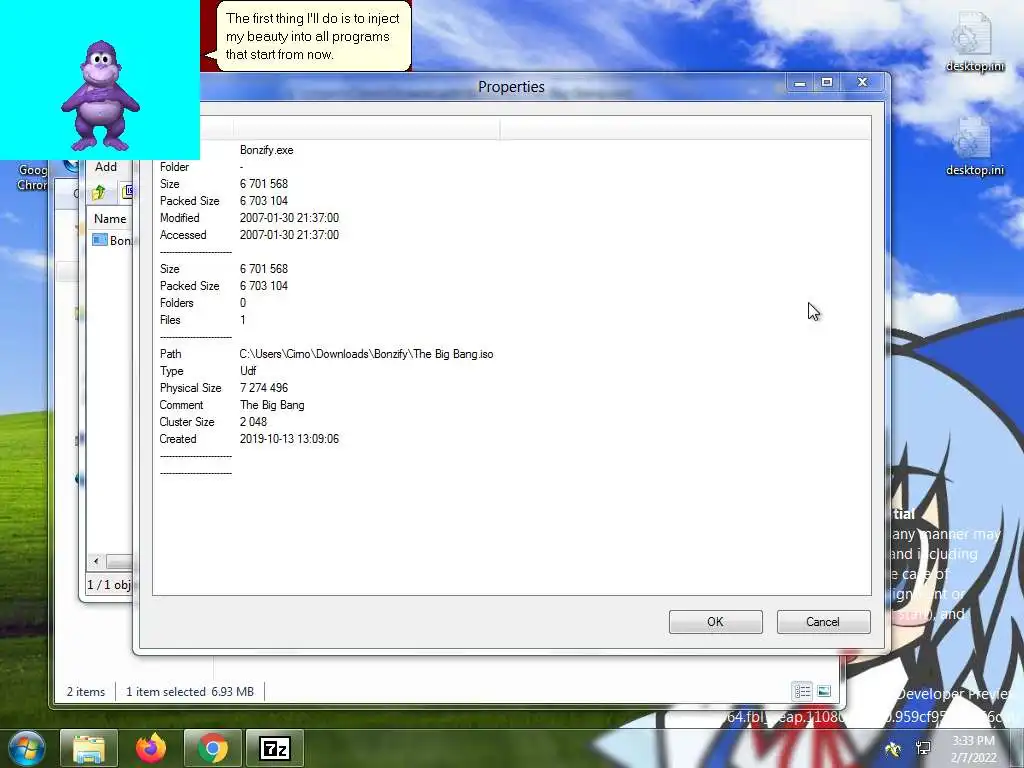Click the taskbar clock showing 3:33 PM
This screenshot has height=768, width=1024.
click(x=973, y=749)
